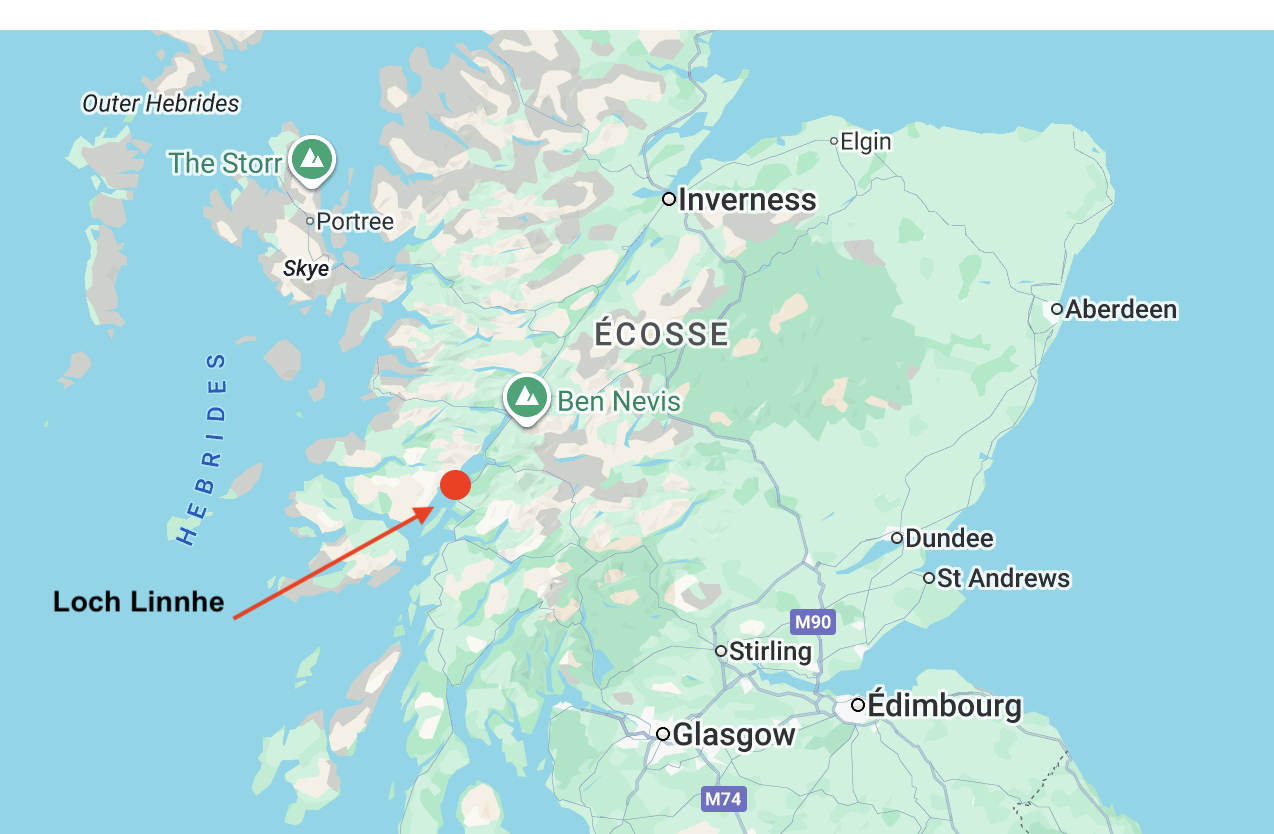Open the Ben Nevis text label
The image size is (1274, 834).
[619, 402]
